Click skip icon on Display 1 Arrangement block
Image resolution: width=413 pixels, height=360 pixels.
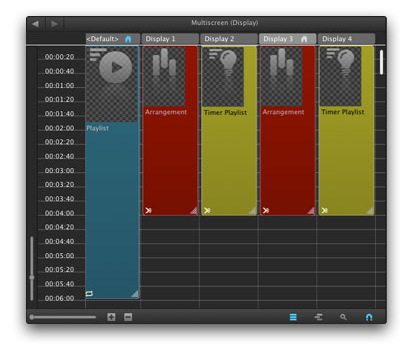coord(148,210)
